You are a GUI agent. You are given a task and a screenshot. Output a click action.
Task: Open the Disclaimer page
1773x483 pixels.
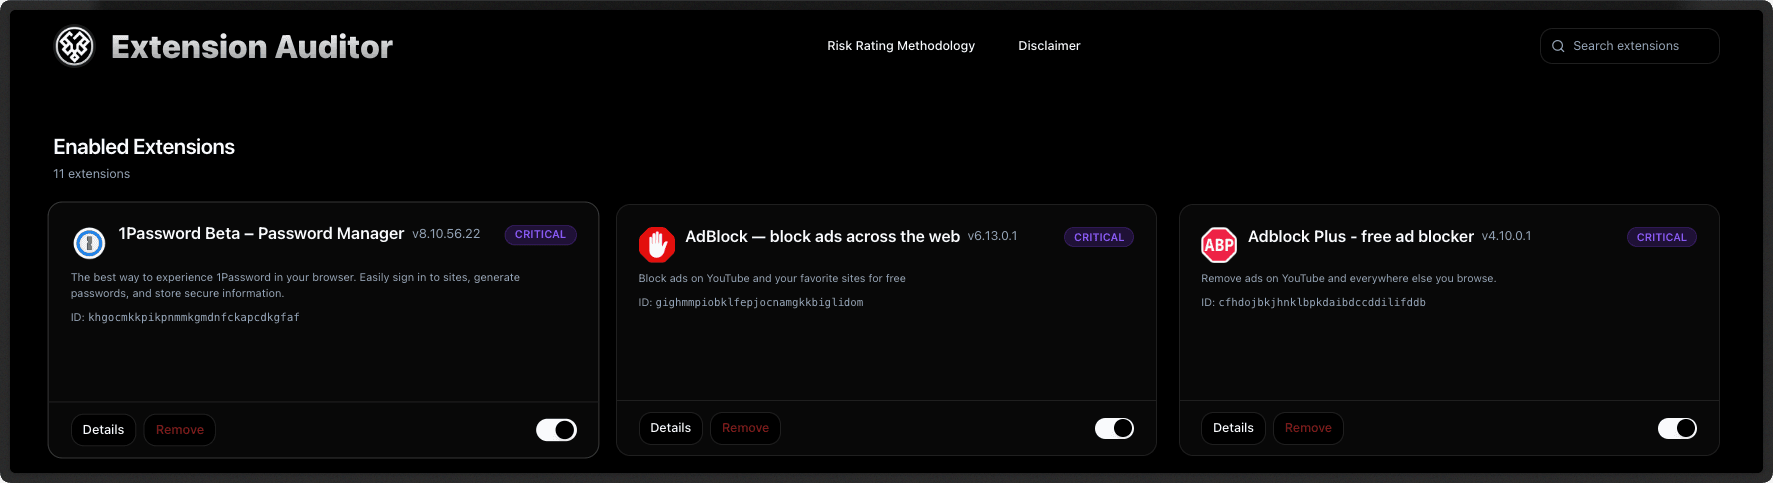point(1049,46)
